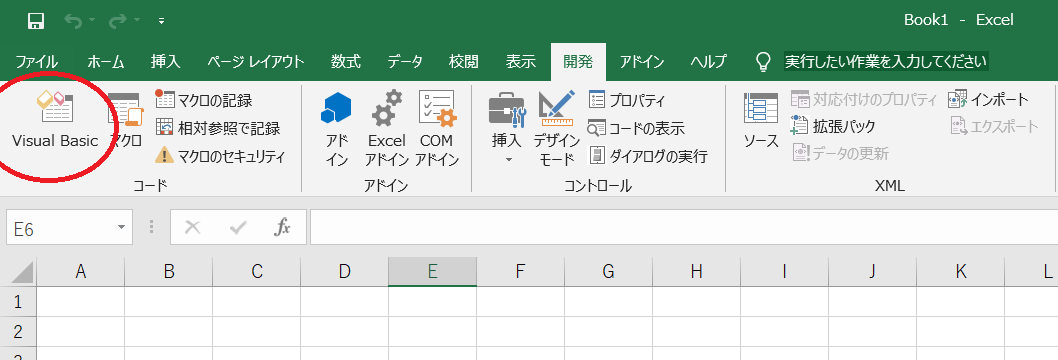Switch to the 校閲 tab
The width and height of the screenshot is (1058, 360).
tap(464, 62)
